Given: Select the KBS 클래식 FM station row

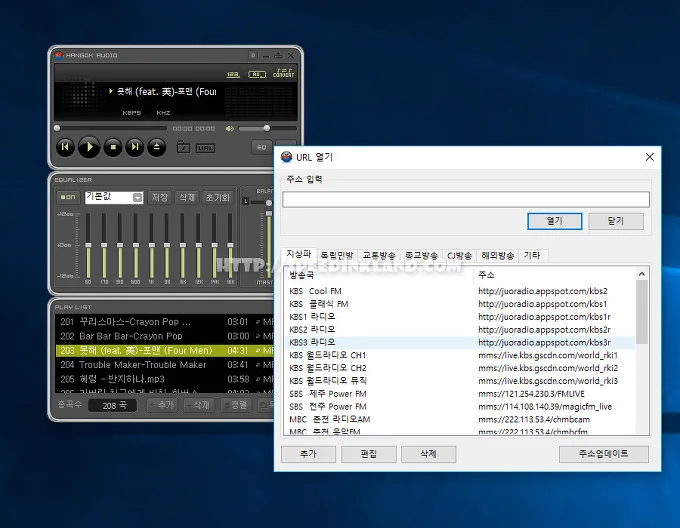Looking at the screenshot, I should [x=460, y=304].
